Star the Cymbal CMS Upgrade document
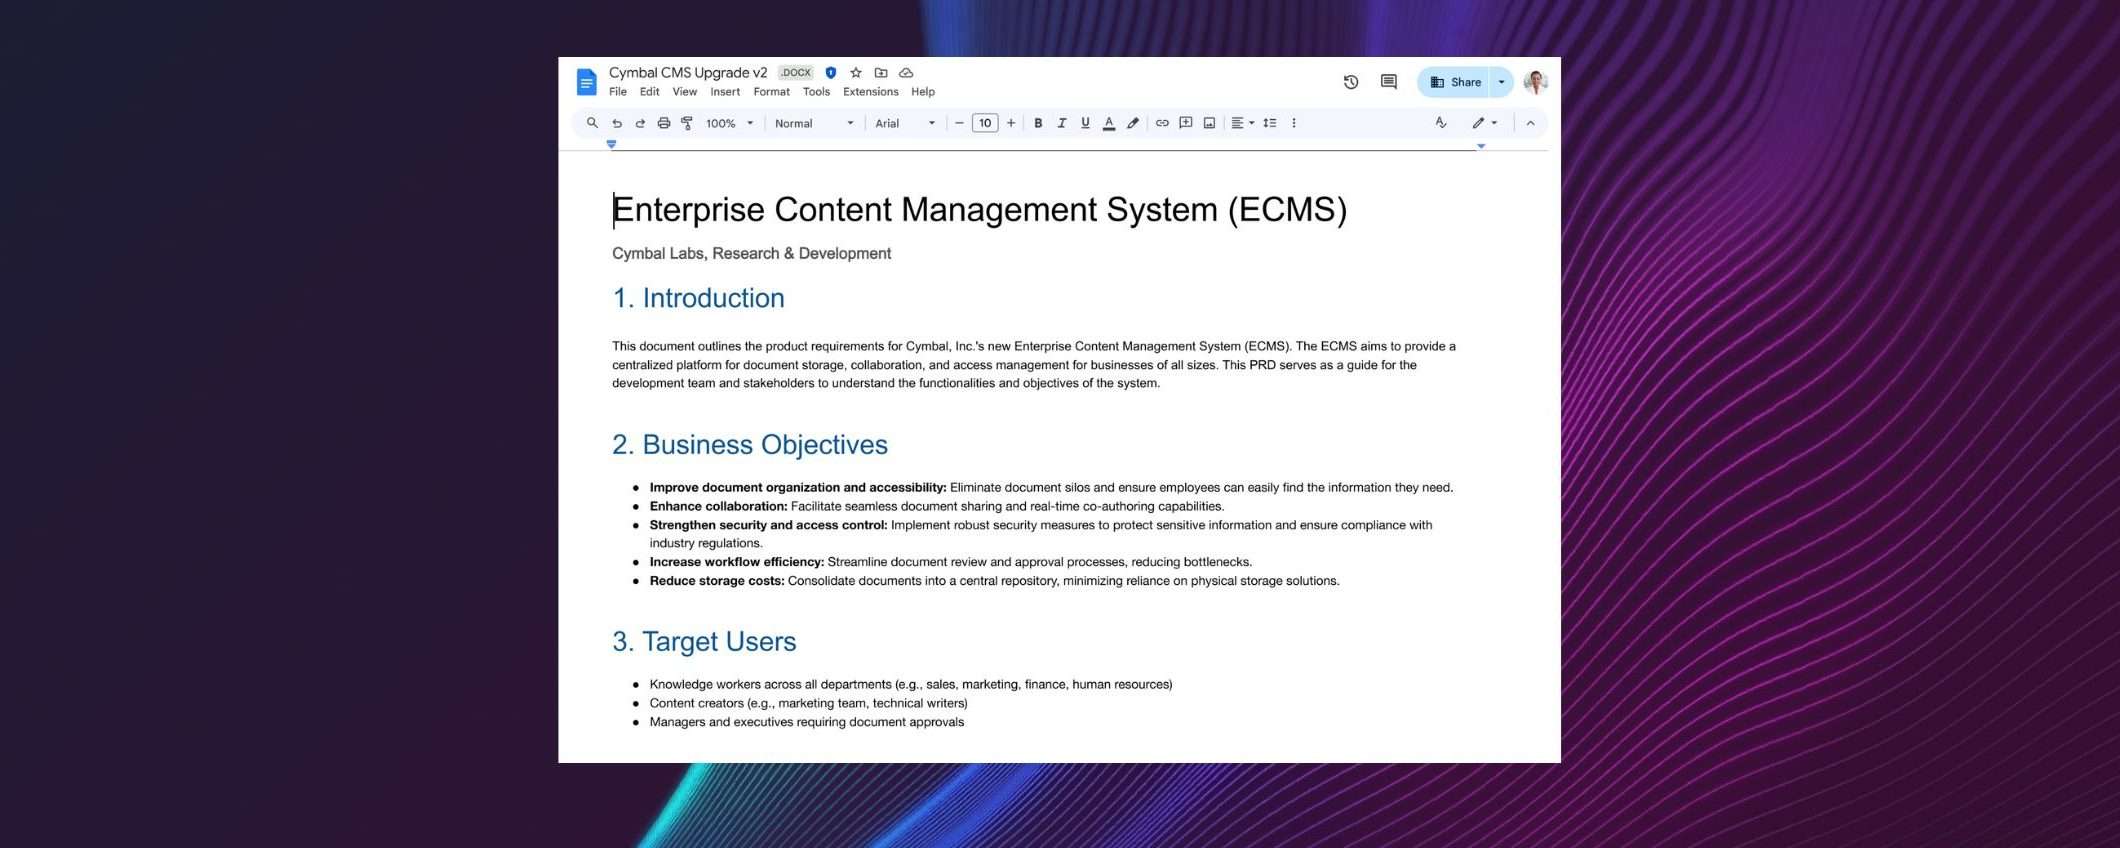2120x848 pixels. tap(856, 73)
